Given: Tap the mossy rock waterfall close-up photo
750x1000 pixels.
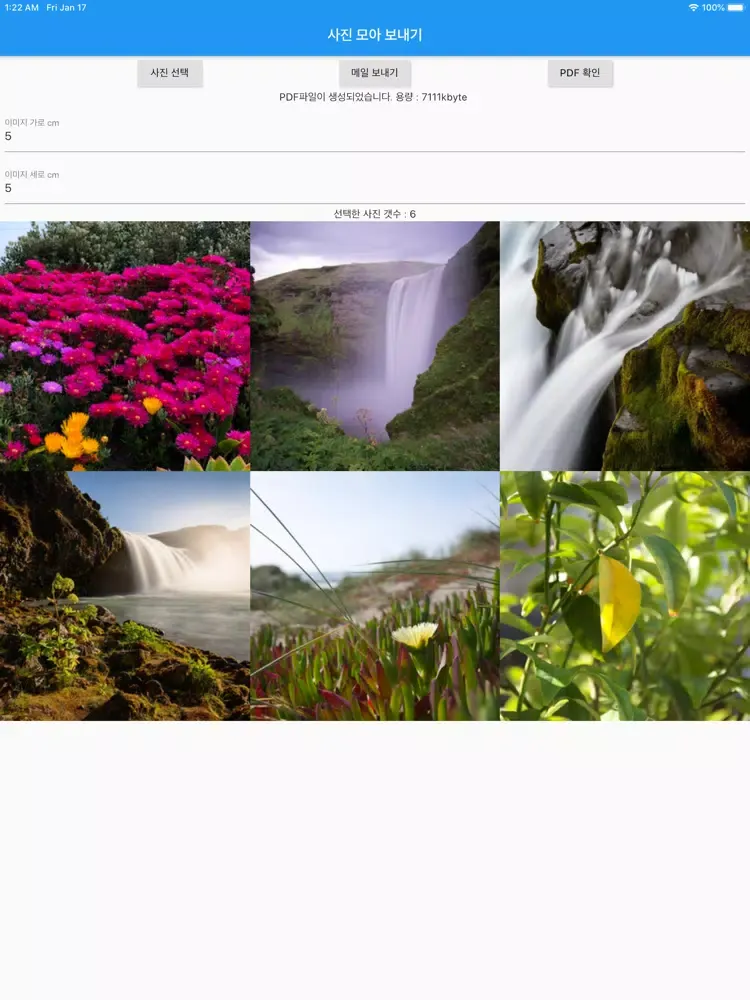Looking at the screenshot, I should [625, 346].
